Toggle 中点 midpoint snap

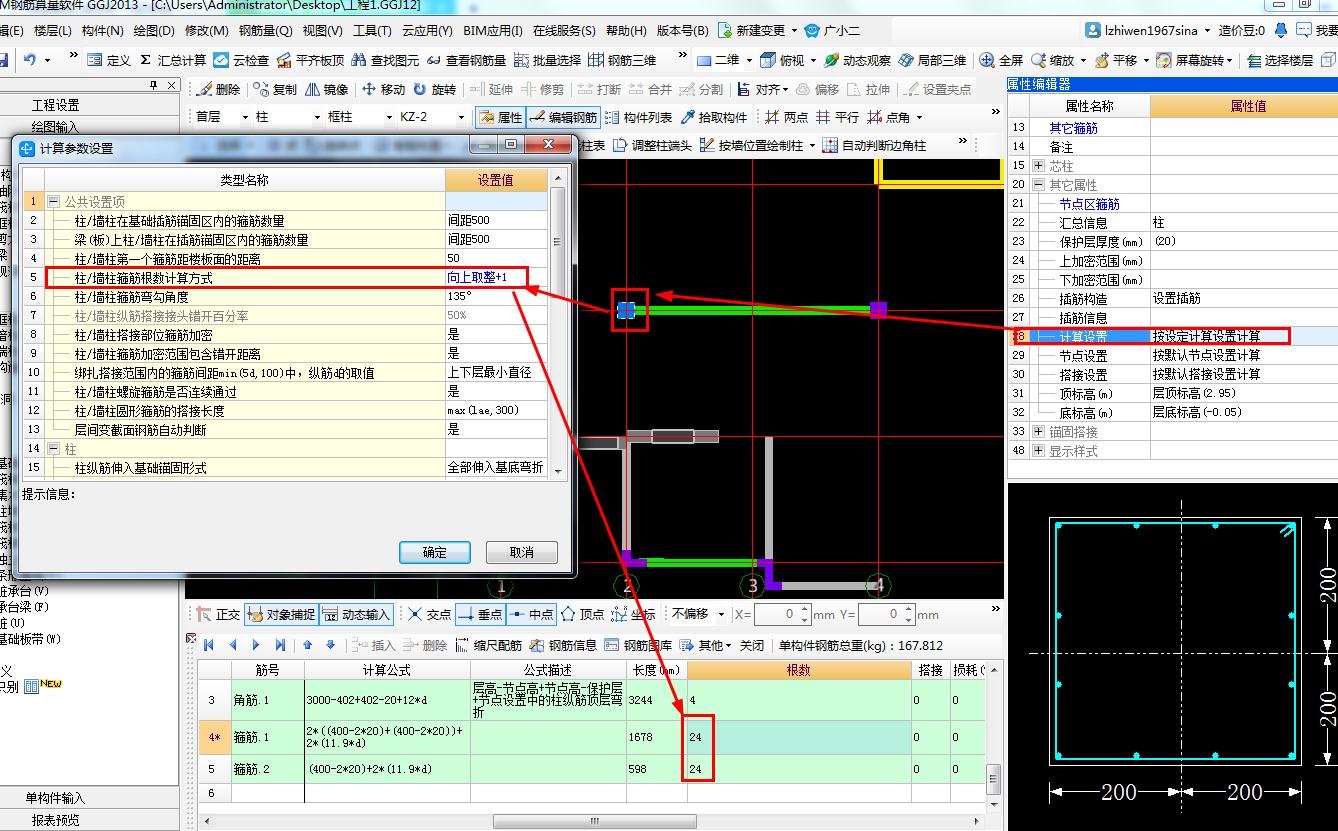click(531, 614)
